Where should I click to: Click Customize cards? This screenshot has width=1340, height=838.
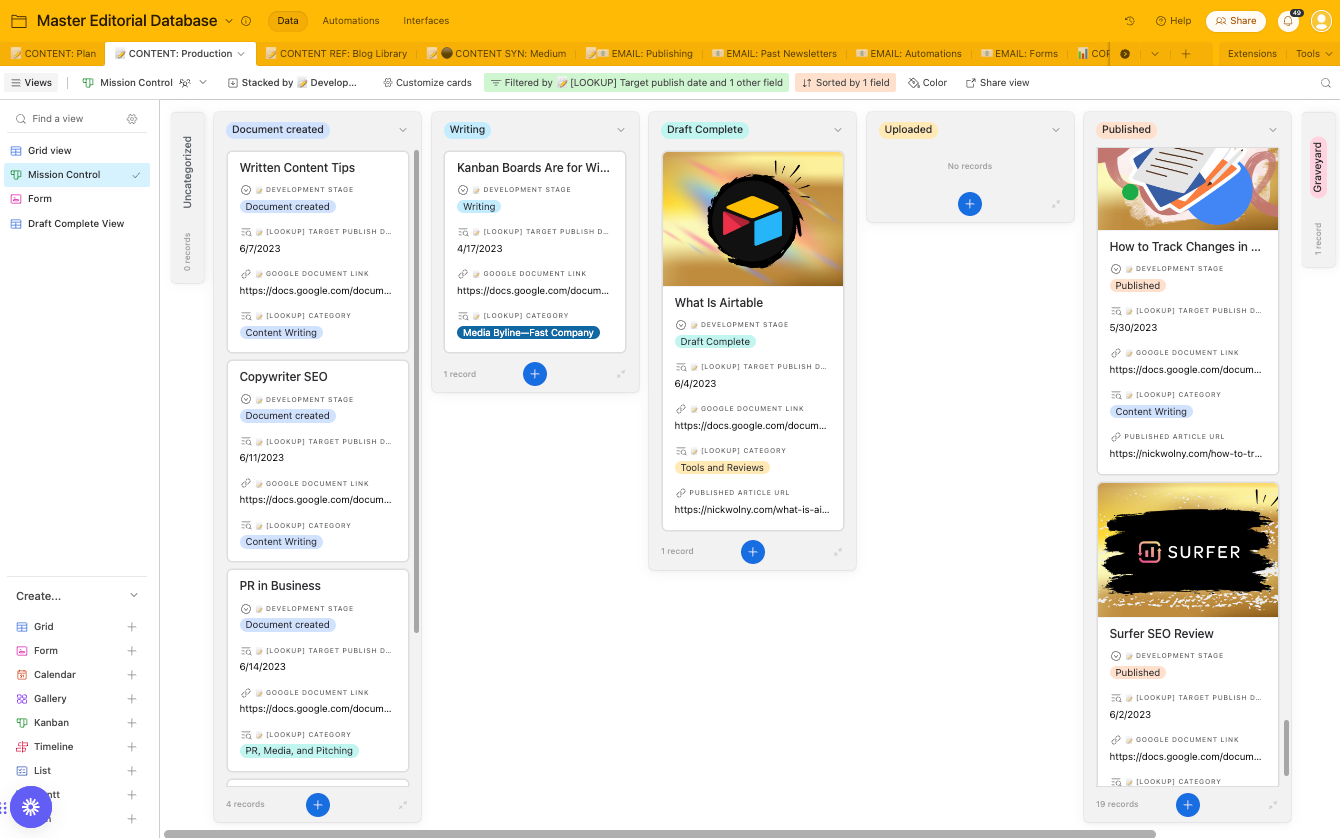coord(427,83)
